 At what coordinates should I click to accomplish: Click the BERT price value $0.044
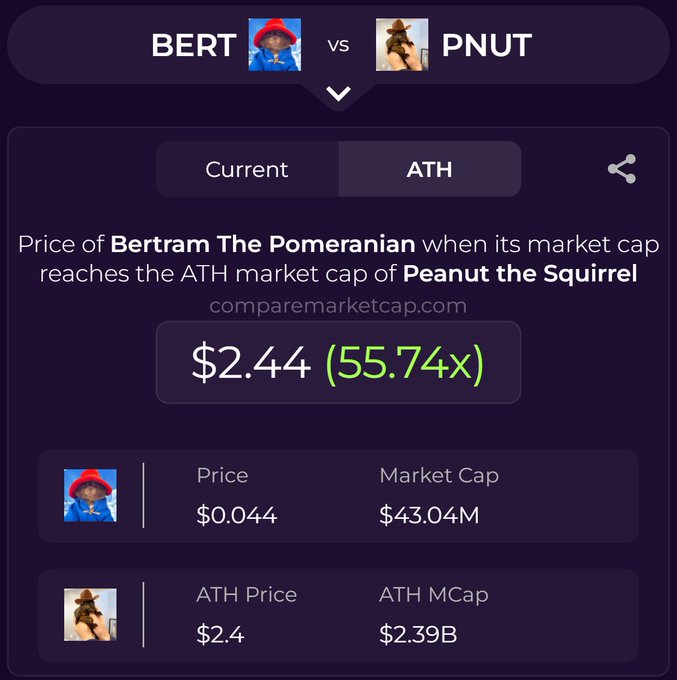[236, 516]
